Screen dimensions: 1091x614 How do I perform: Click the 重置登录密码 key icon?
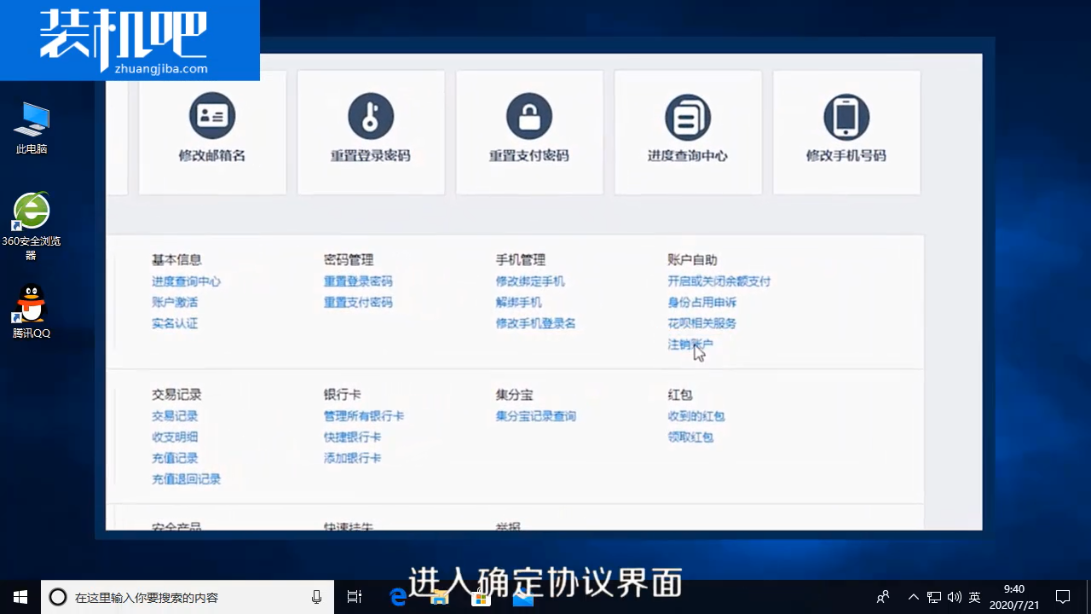tap(370, 117)
